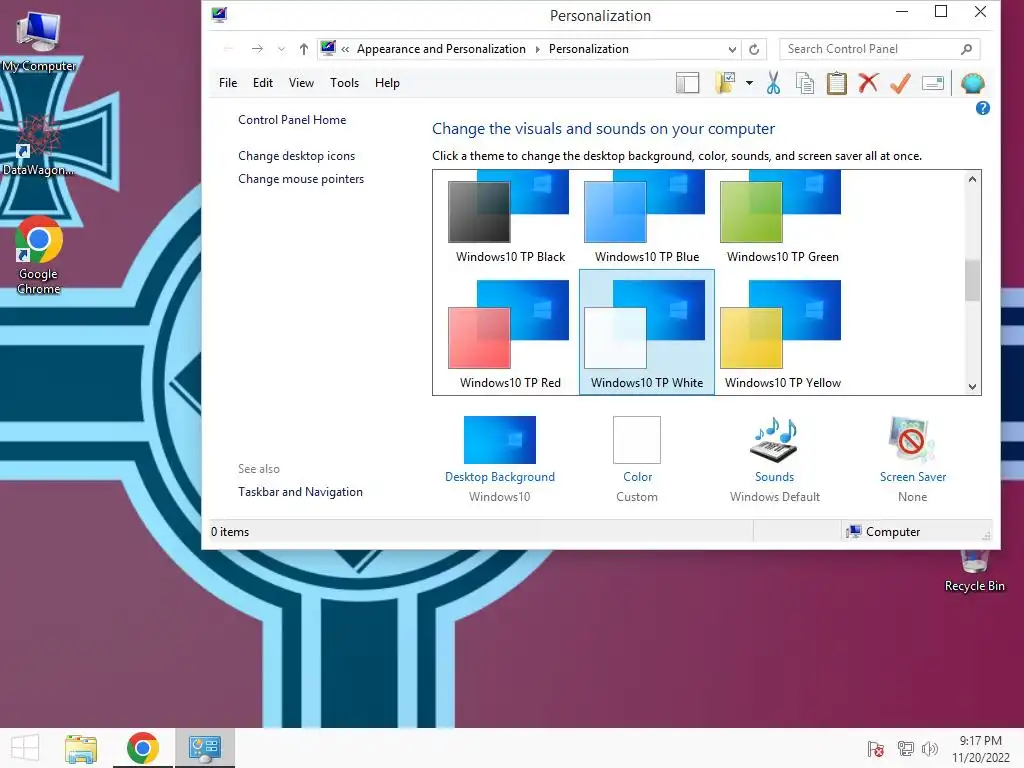Open File Explorer from taskbar
This screenshot has width=1024, height=768.
tap(81, 748)
